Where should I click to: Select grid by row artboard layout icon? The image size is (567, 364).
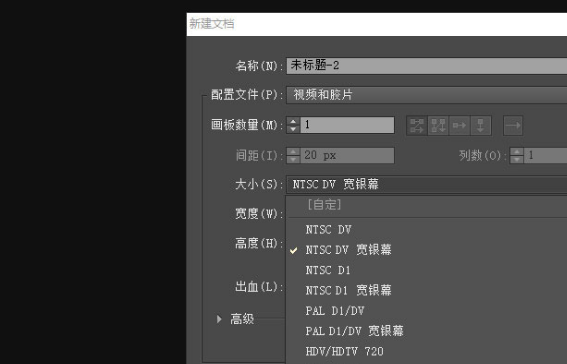pos(417,126)
